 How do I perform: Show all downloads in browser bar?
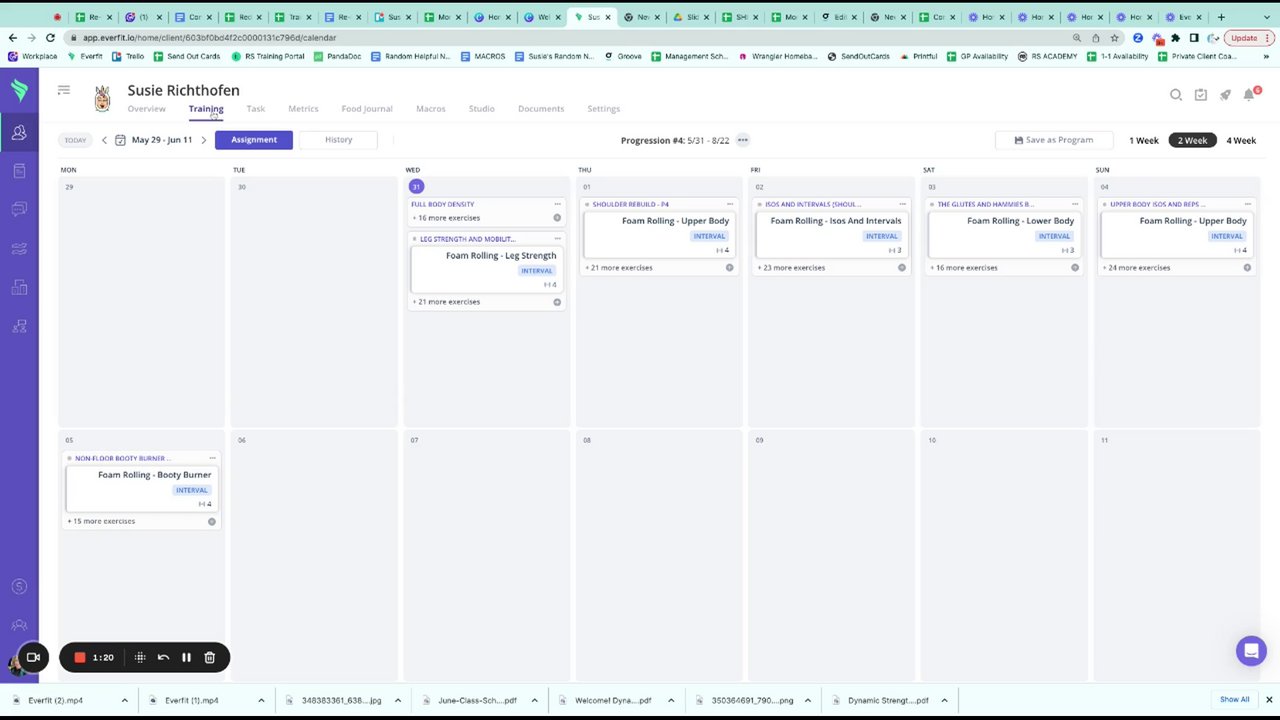(x=1234, y=700)
